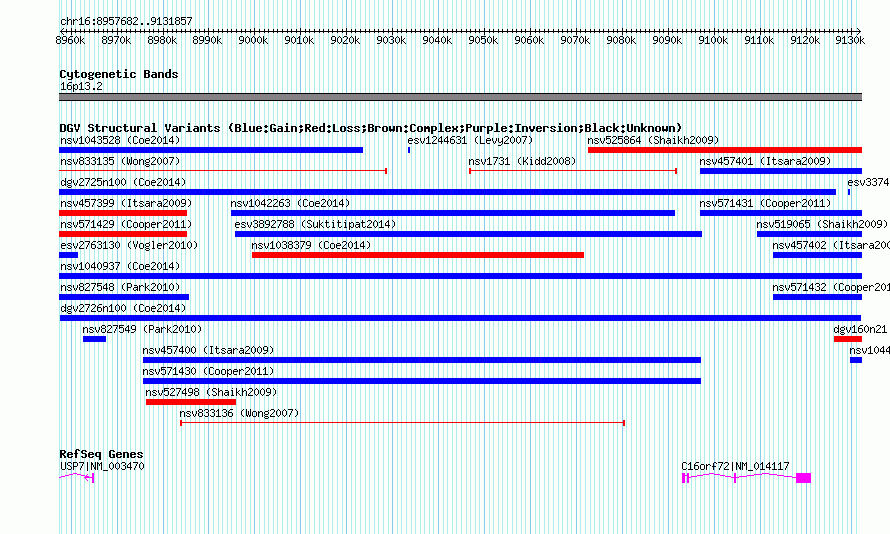This screenshot has height=534, width=890.
Task: Click the chr16:8957682..9131857 coordinate label
Action: pos(126,21)
